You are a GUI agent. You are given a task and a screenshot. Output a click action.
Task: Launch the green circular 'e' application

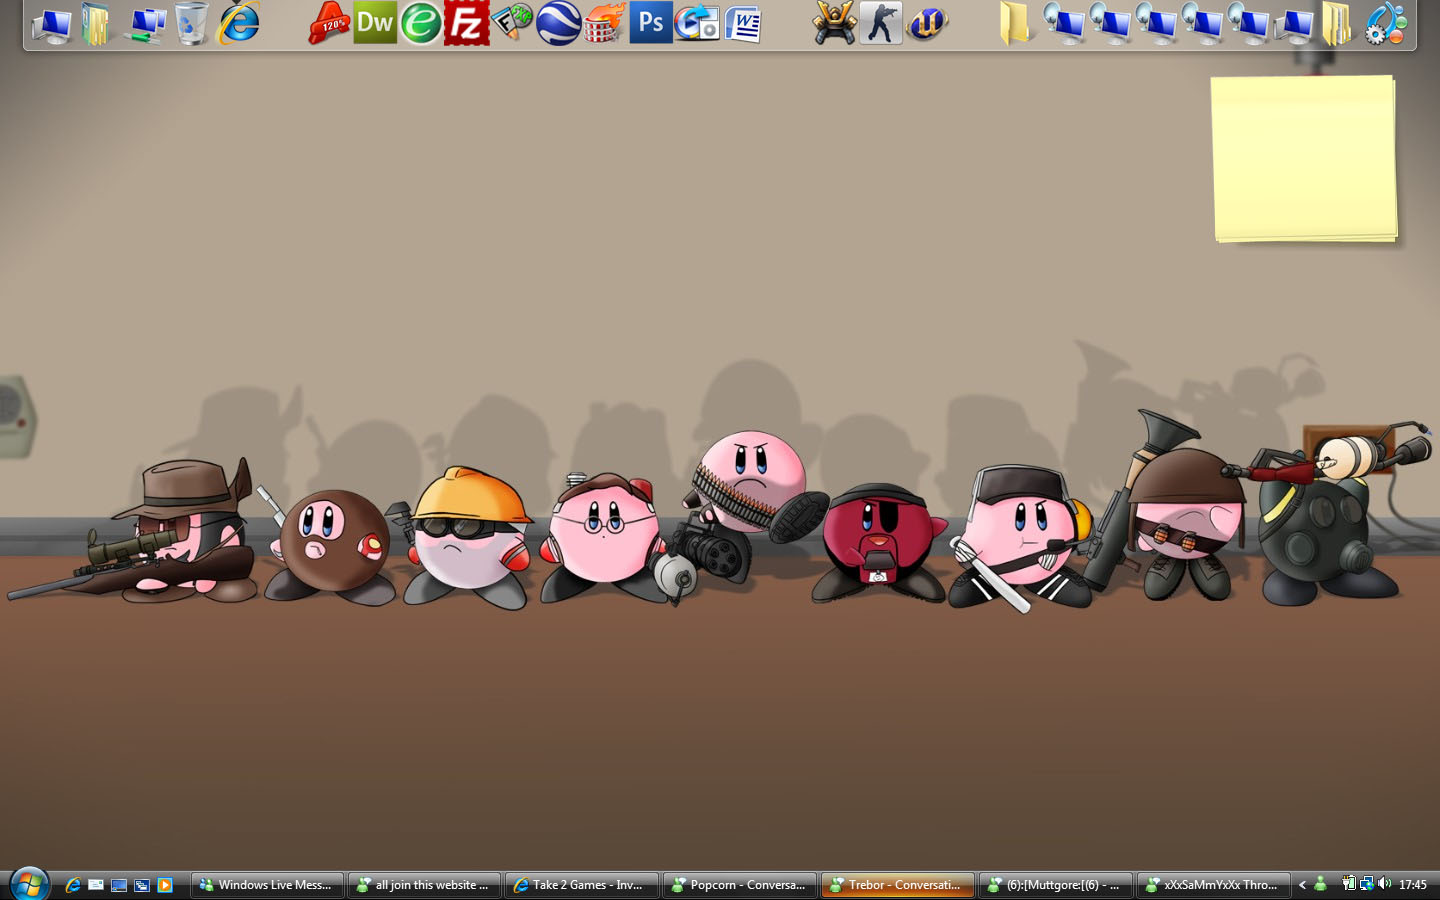(x=421, y=23)
